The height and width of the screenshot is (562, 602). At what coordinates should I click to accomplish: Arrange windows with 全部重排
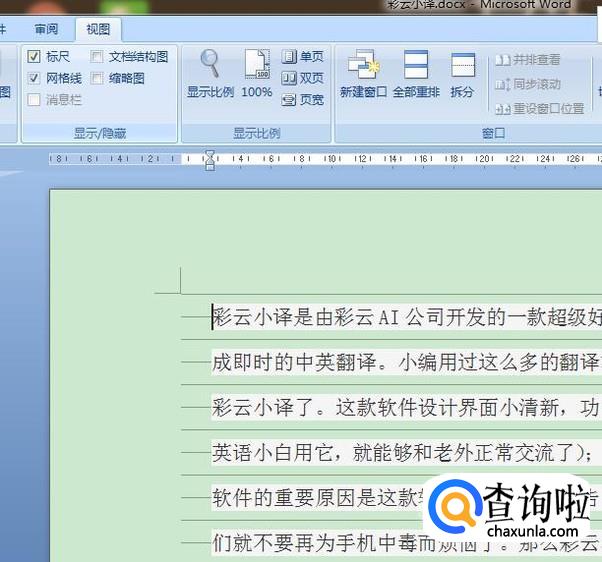pos(416,74)
